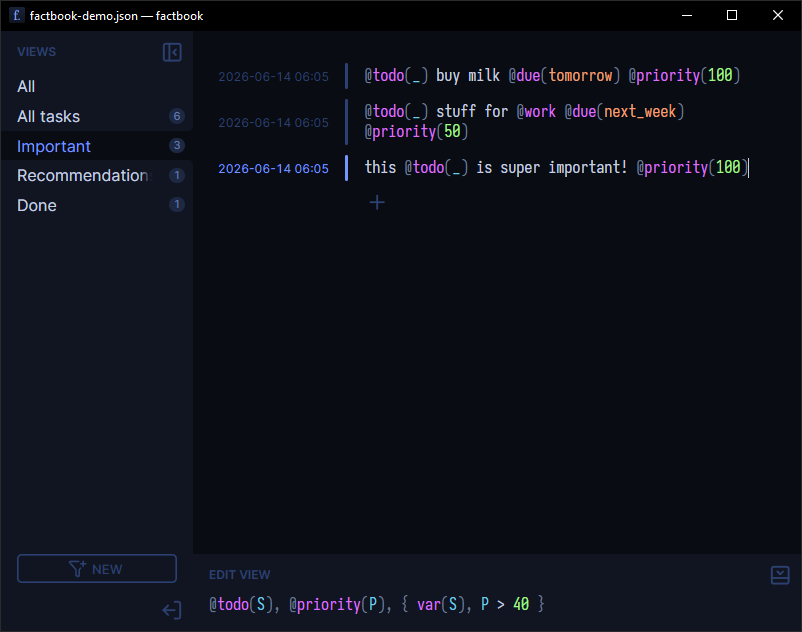The image size is (802, 632).
Task: Click the Recommendations count badge 1
Action: (176, 175)
